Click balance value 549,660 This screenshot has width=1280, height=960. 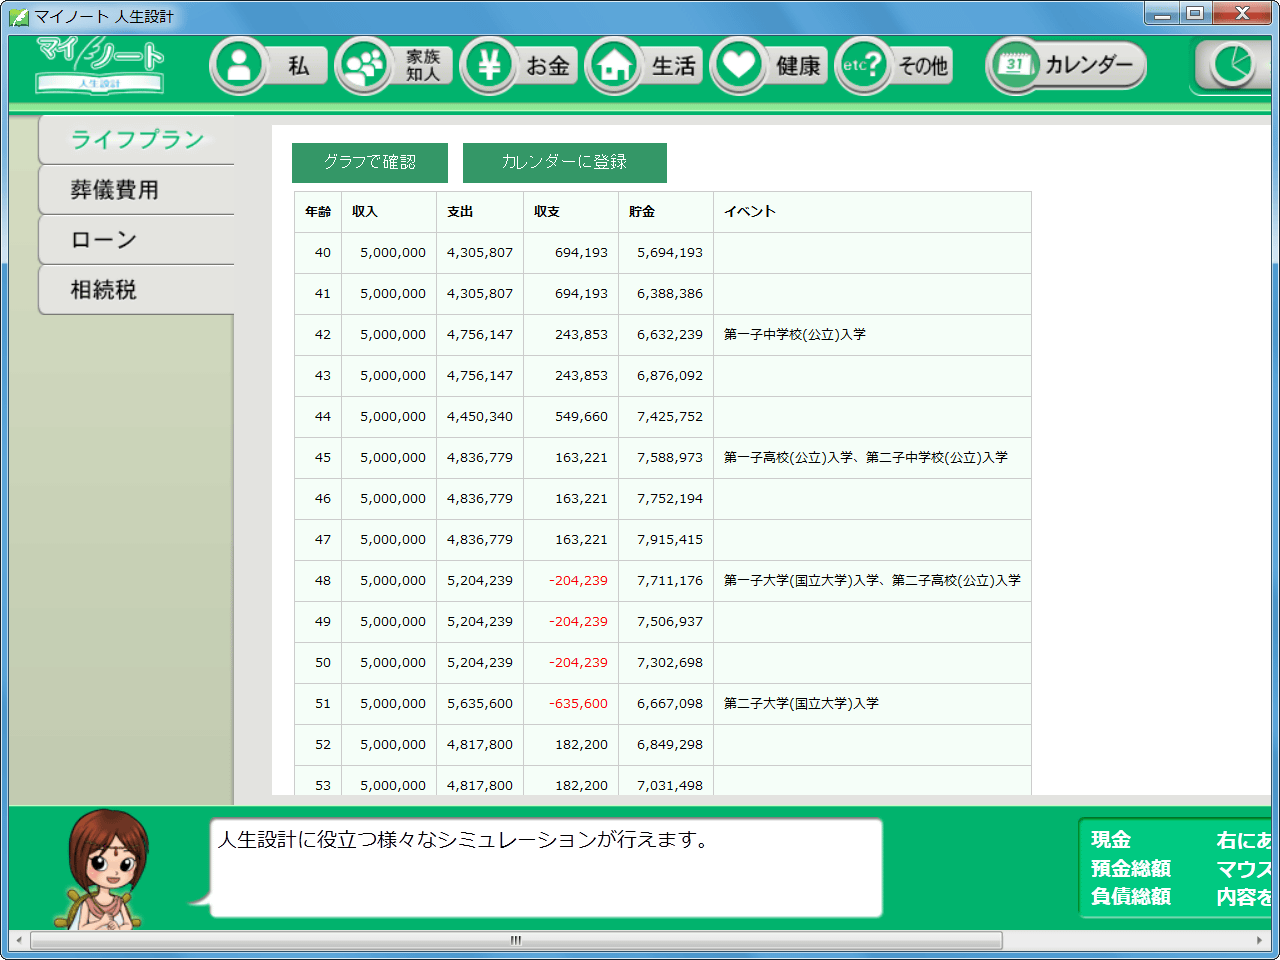(582, 417)
